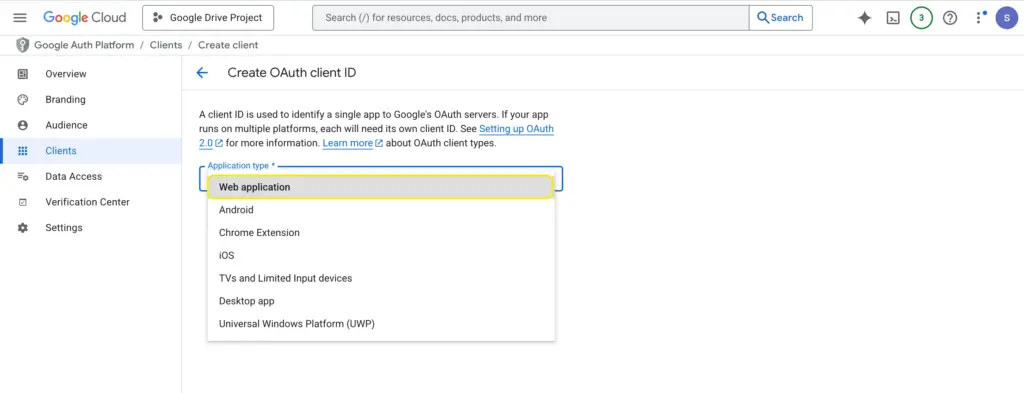This screenshot has height=393, width=1024.
Task: Choose TVs and Limited Input devices
Action: tap(381, 278)
